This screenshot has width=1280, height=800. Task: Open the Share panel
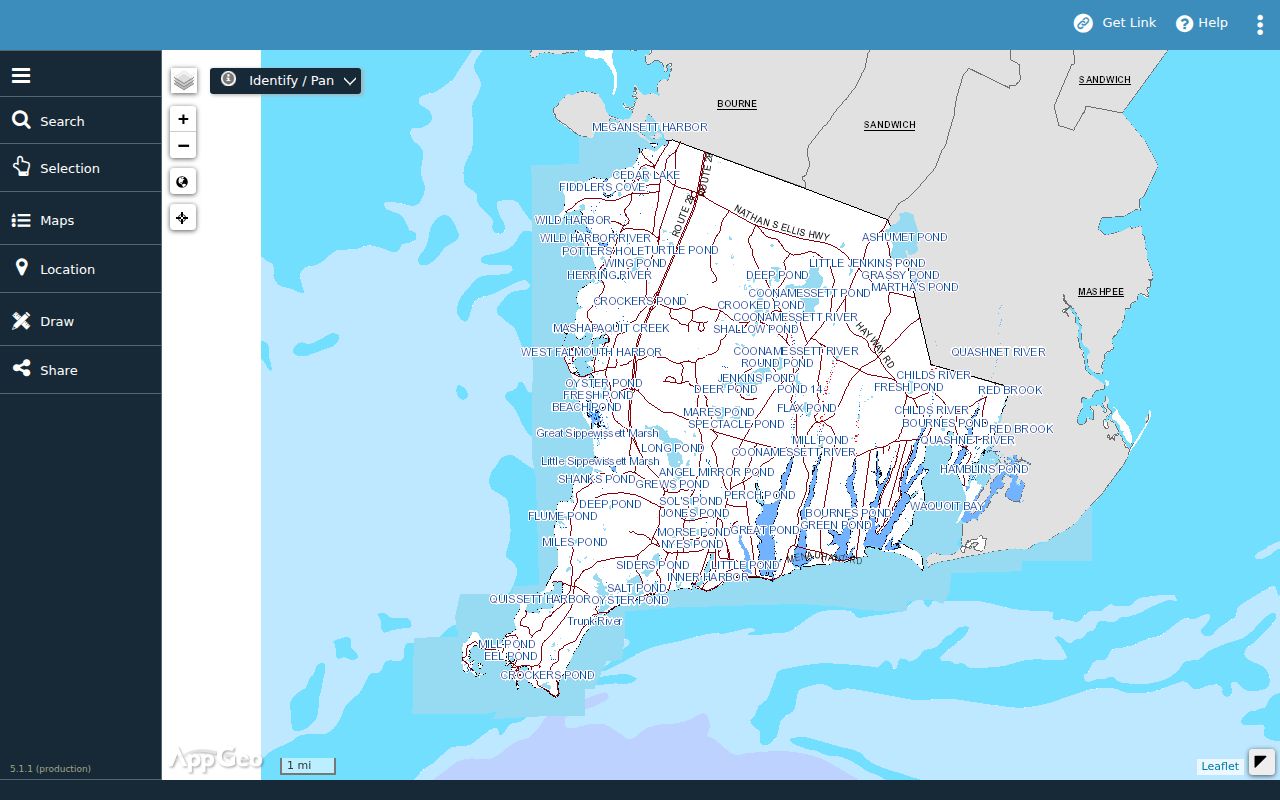(80, 370)
